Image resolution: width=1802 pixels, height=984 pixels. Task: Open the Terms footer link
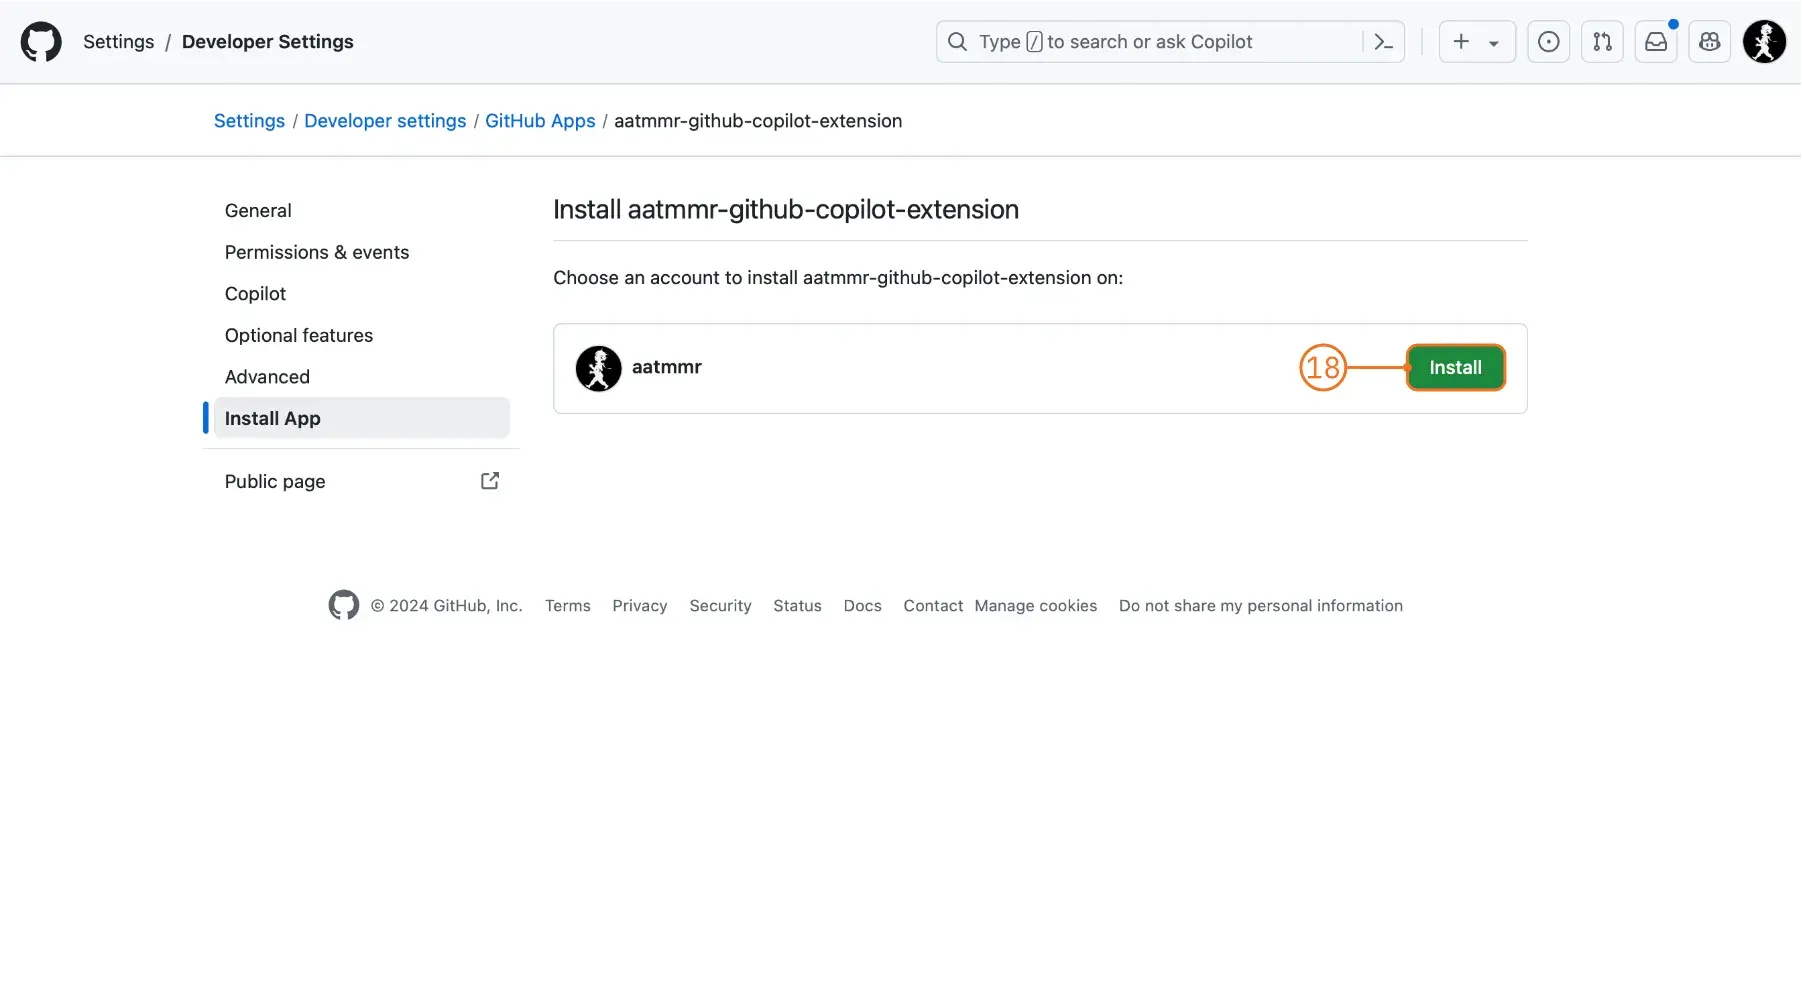[x=568, y=606]
